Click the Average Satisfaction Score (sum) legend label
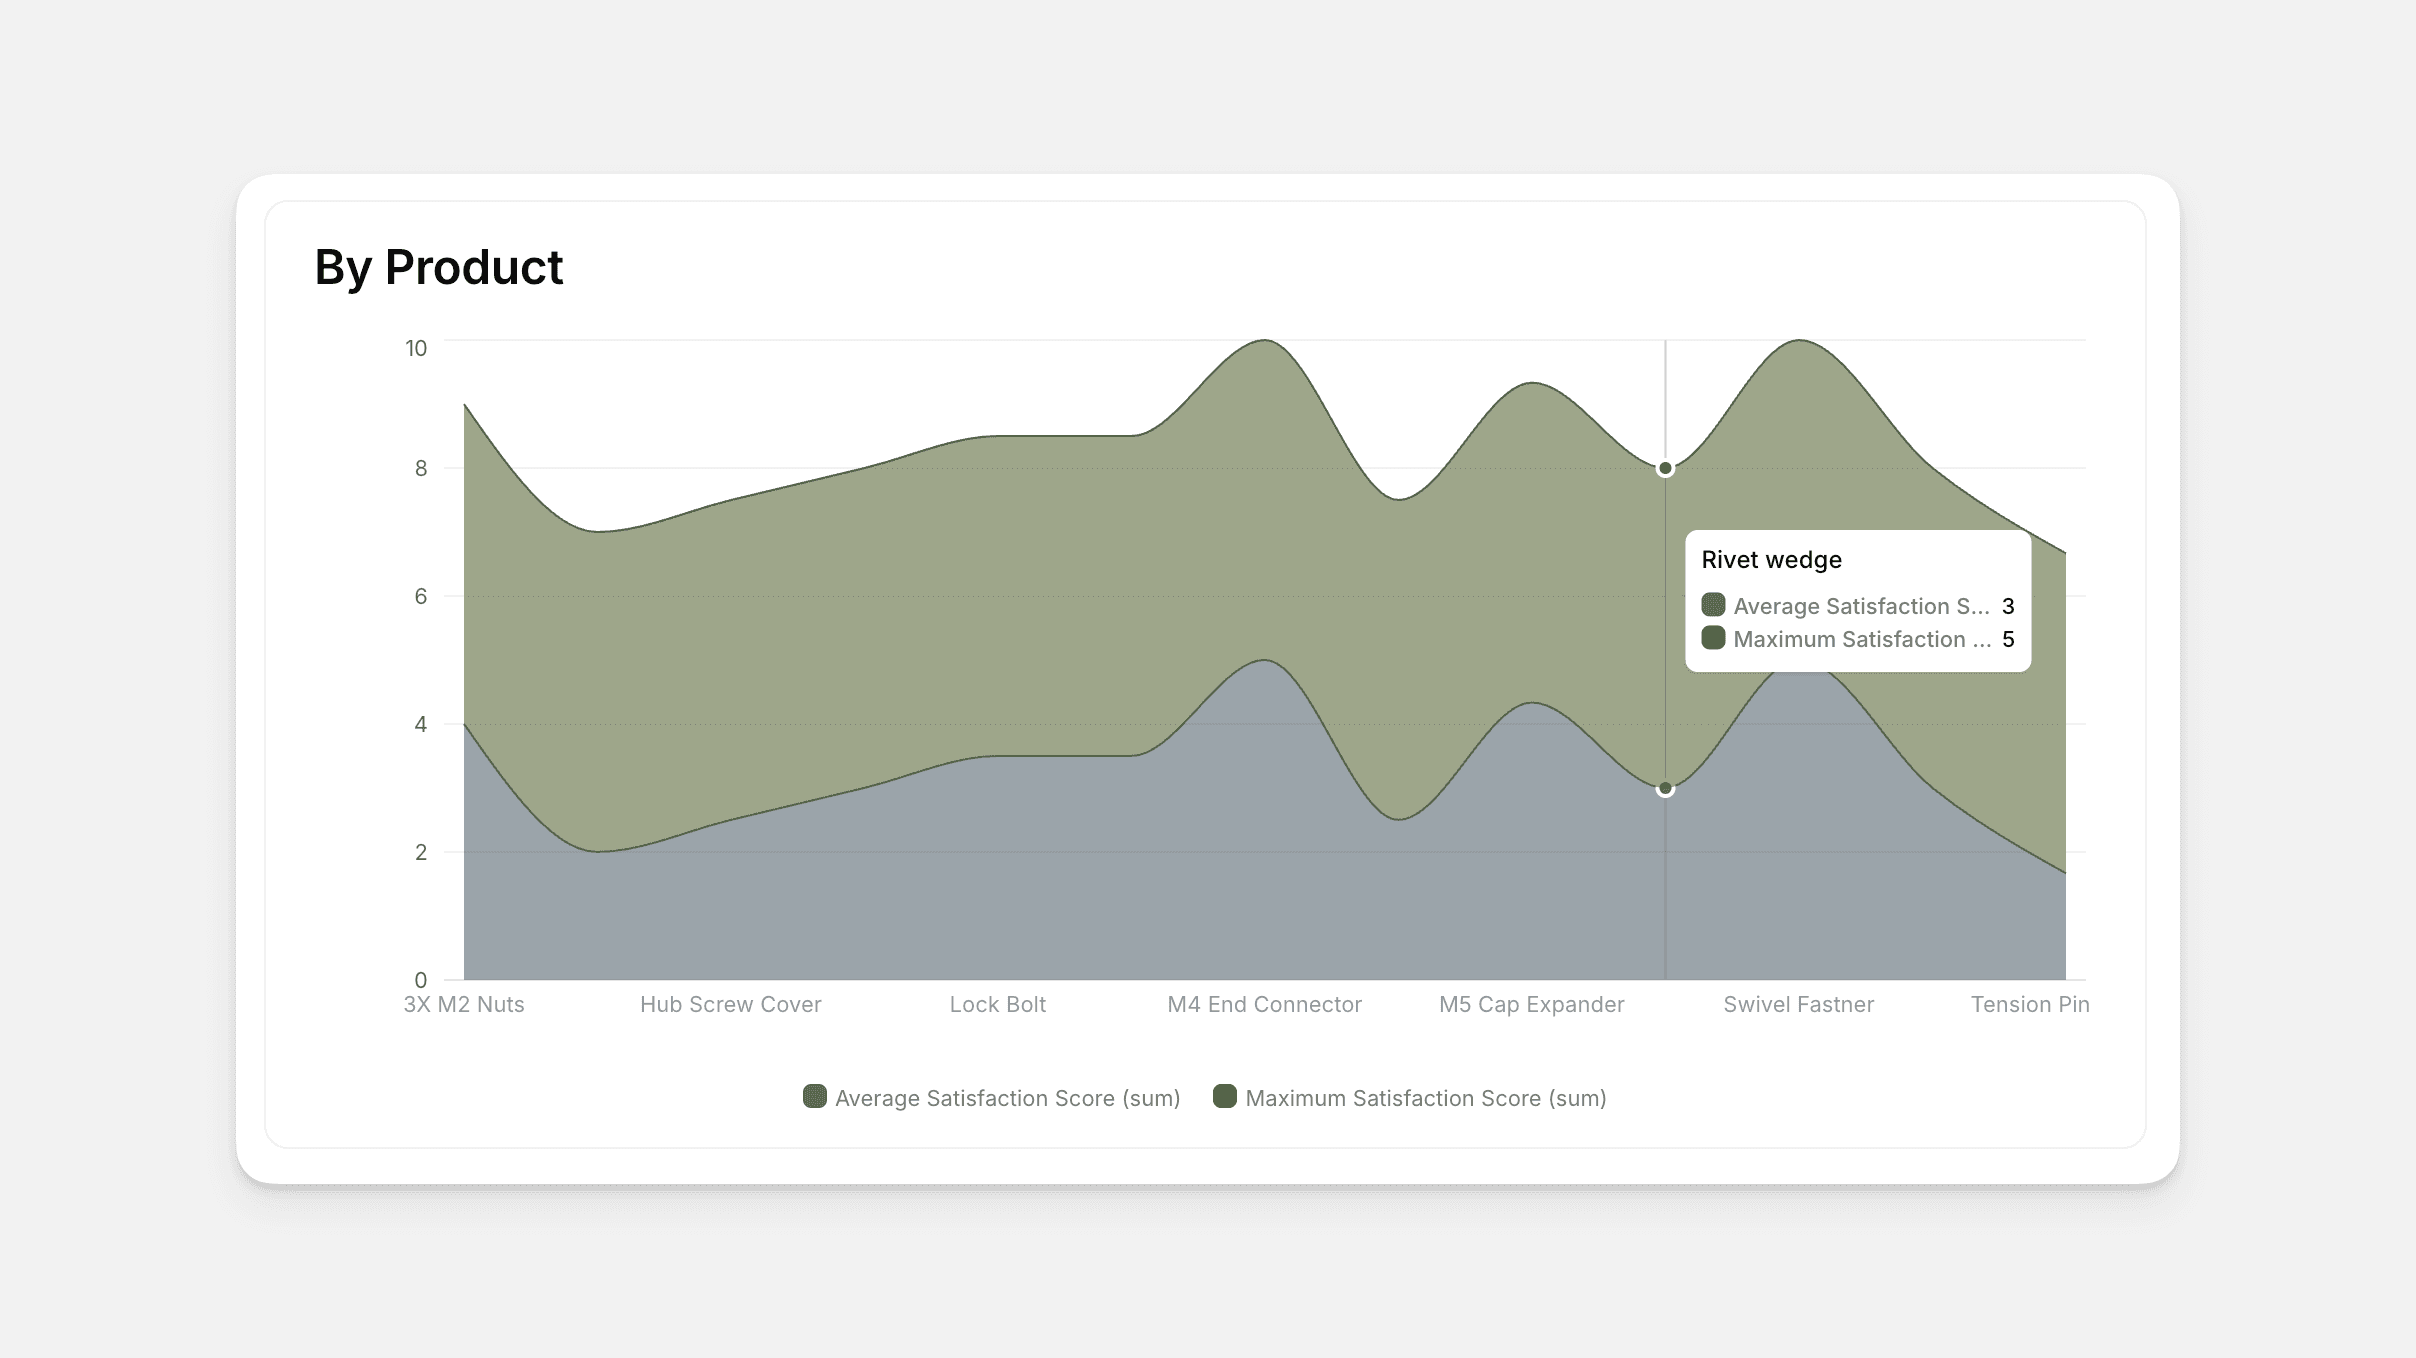Viewport: 2416px width, 1358px height. pos(1007,1098)
